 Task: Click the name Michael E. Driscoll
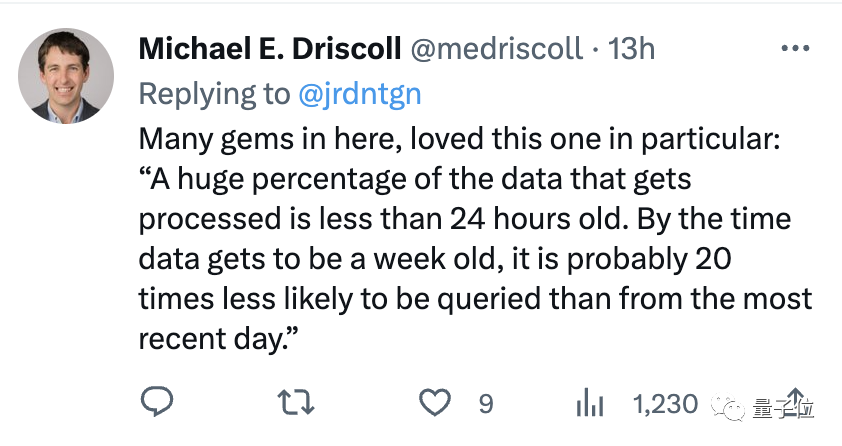pyautogui.click(x=269, y=48)
